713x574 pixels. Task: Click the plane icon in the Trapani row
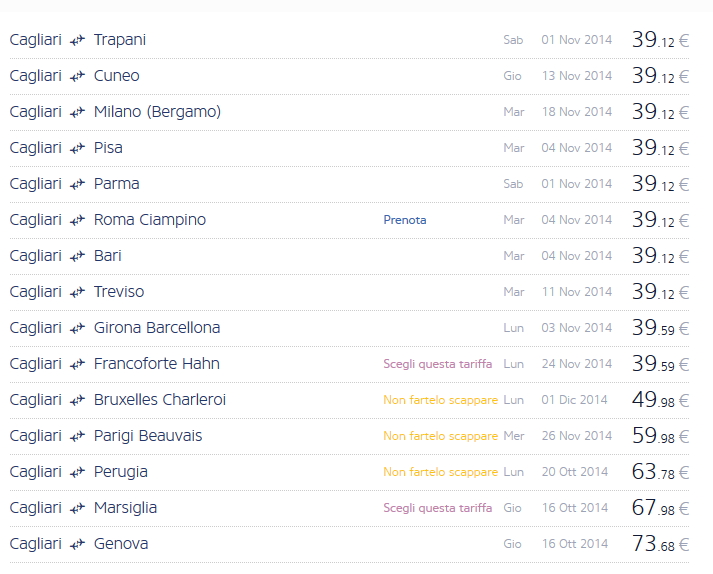click(x=77, y=41)
